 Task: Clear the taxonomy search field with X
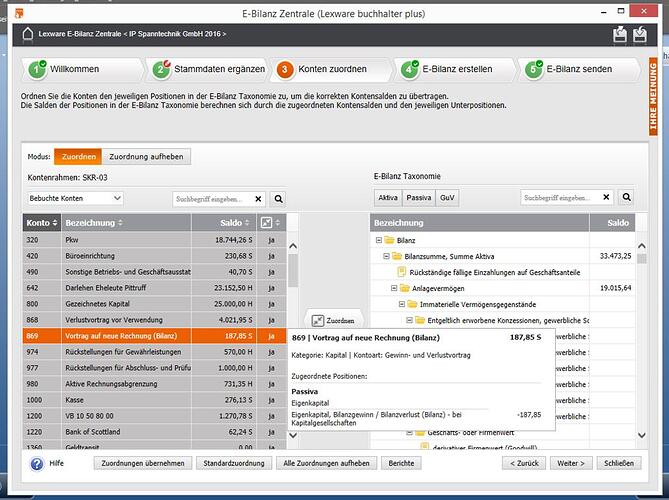coord(606,197)
